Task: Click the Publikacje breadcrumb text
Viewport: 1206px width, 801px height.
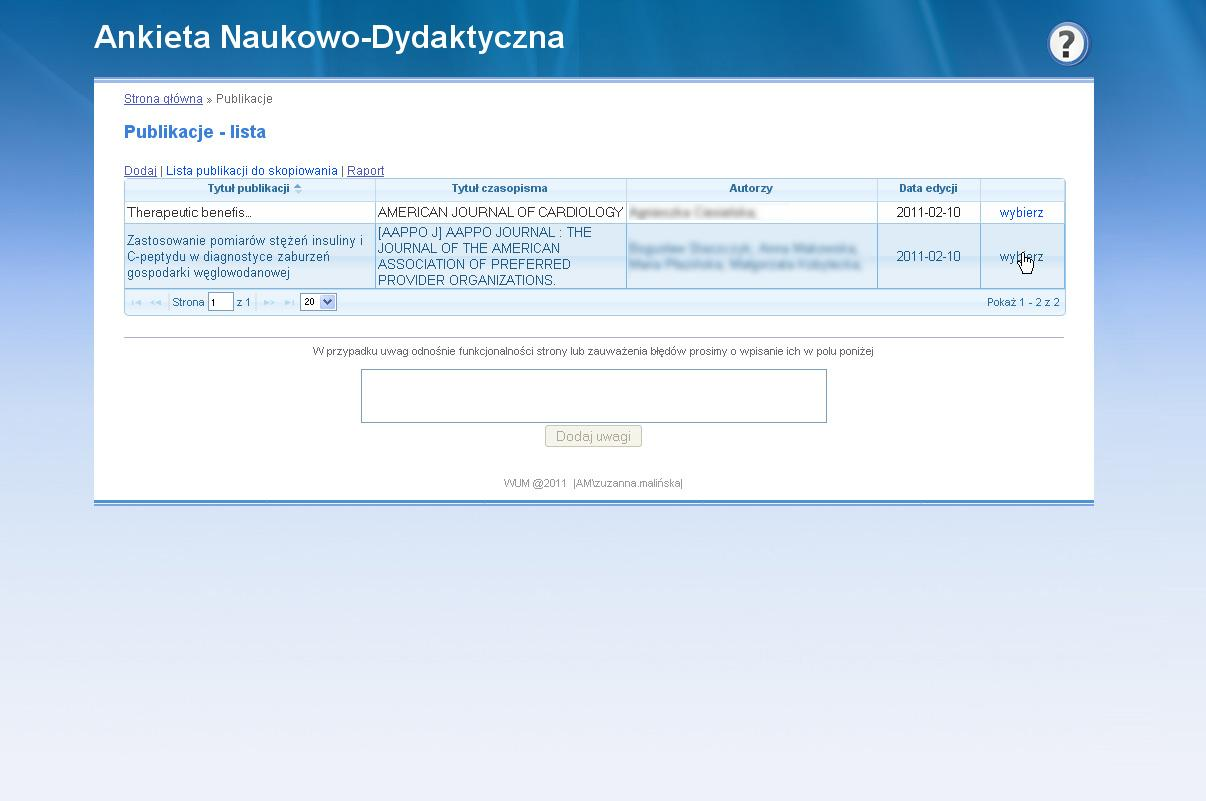Action: pos(244,99)
